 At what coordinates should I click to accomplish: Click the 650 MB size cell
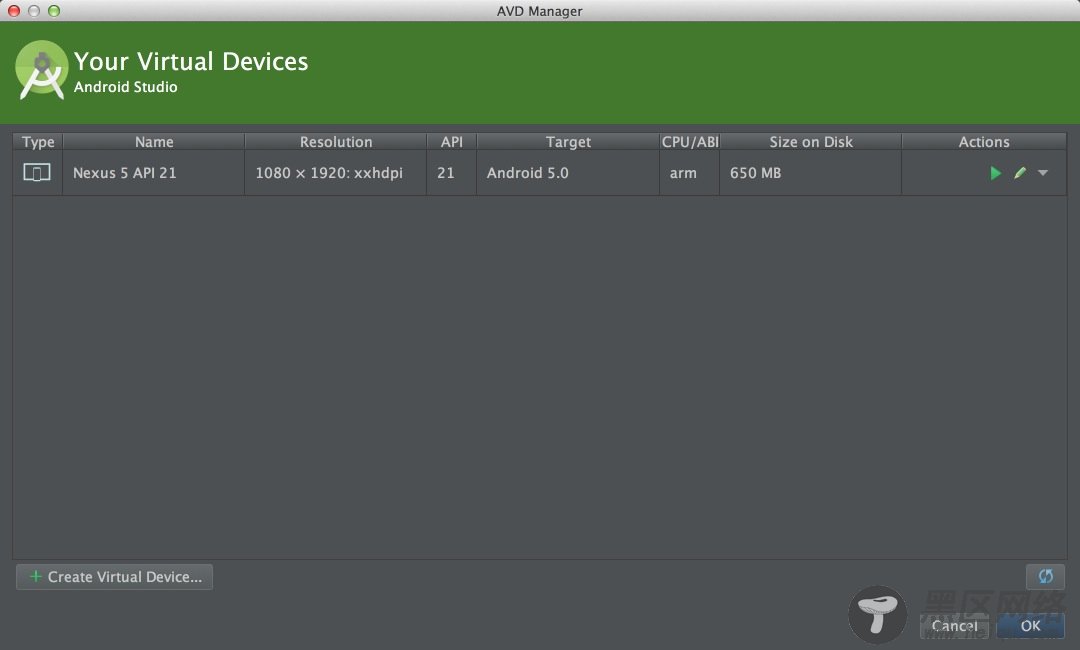click(811, 173)
